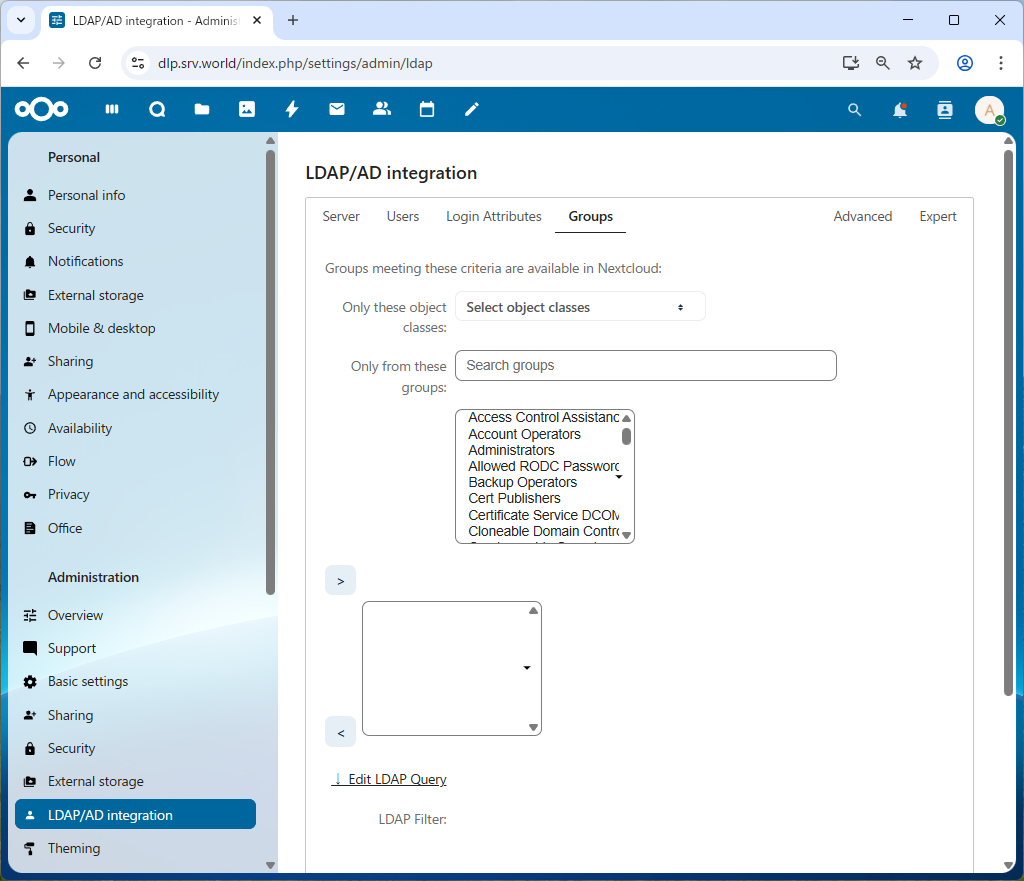
Task: Click the notifications bell icon
Action: coord(900,110)
